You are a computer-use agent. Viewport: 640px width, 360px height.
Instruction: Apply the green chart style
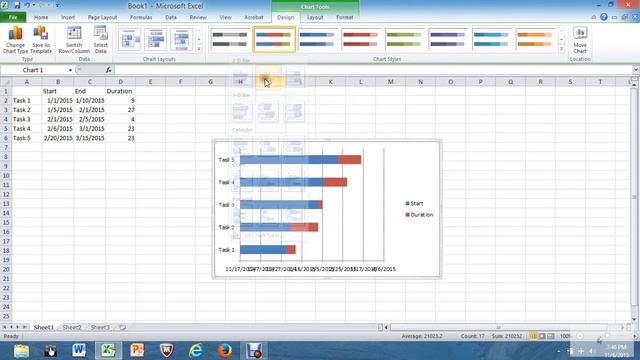[404, 39]
